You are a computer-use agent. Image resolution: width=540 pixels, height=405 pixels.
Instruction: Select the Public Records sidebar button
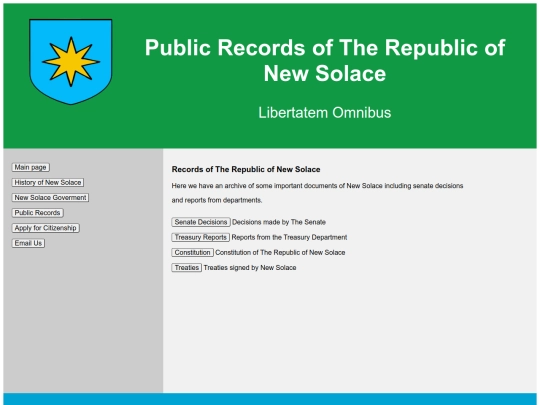tap(38, 213)
